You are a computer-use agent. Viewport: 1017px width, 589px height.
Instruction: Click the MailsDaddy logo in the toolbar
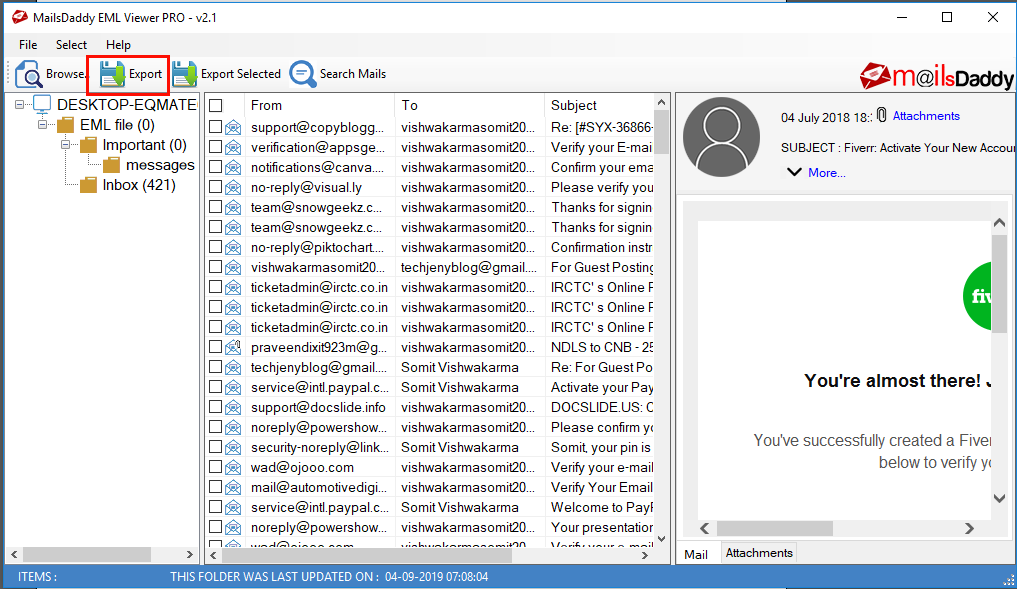point(936,76)
